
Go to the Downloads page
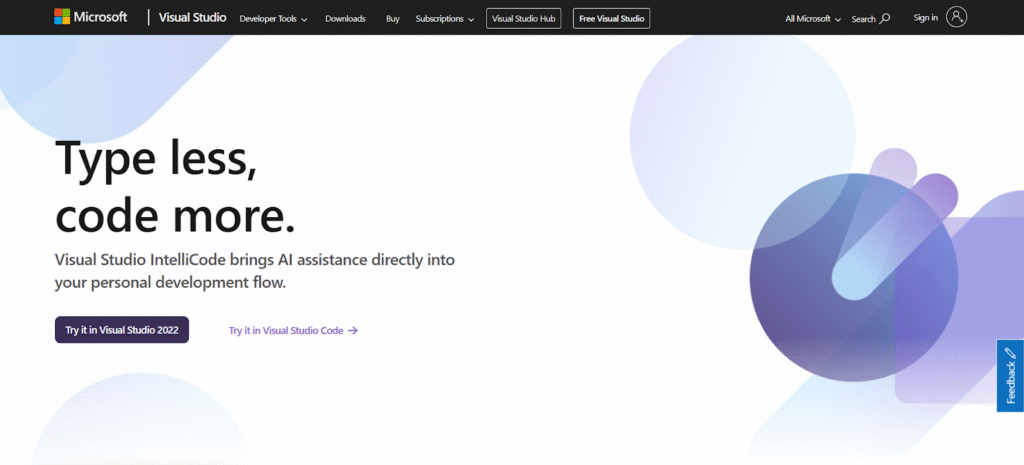pyautogui.click(x=345, y=18)
